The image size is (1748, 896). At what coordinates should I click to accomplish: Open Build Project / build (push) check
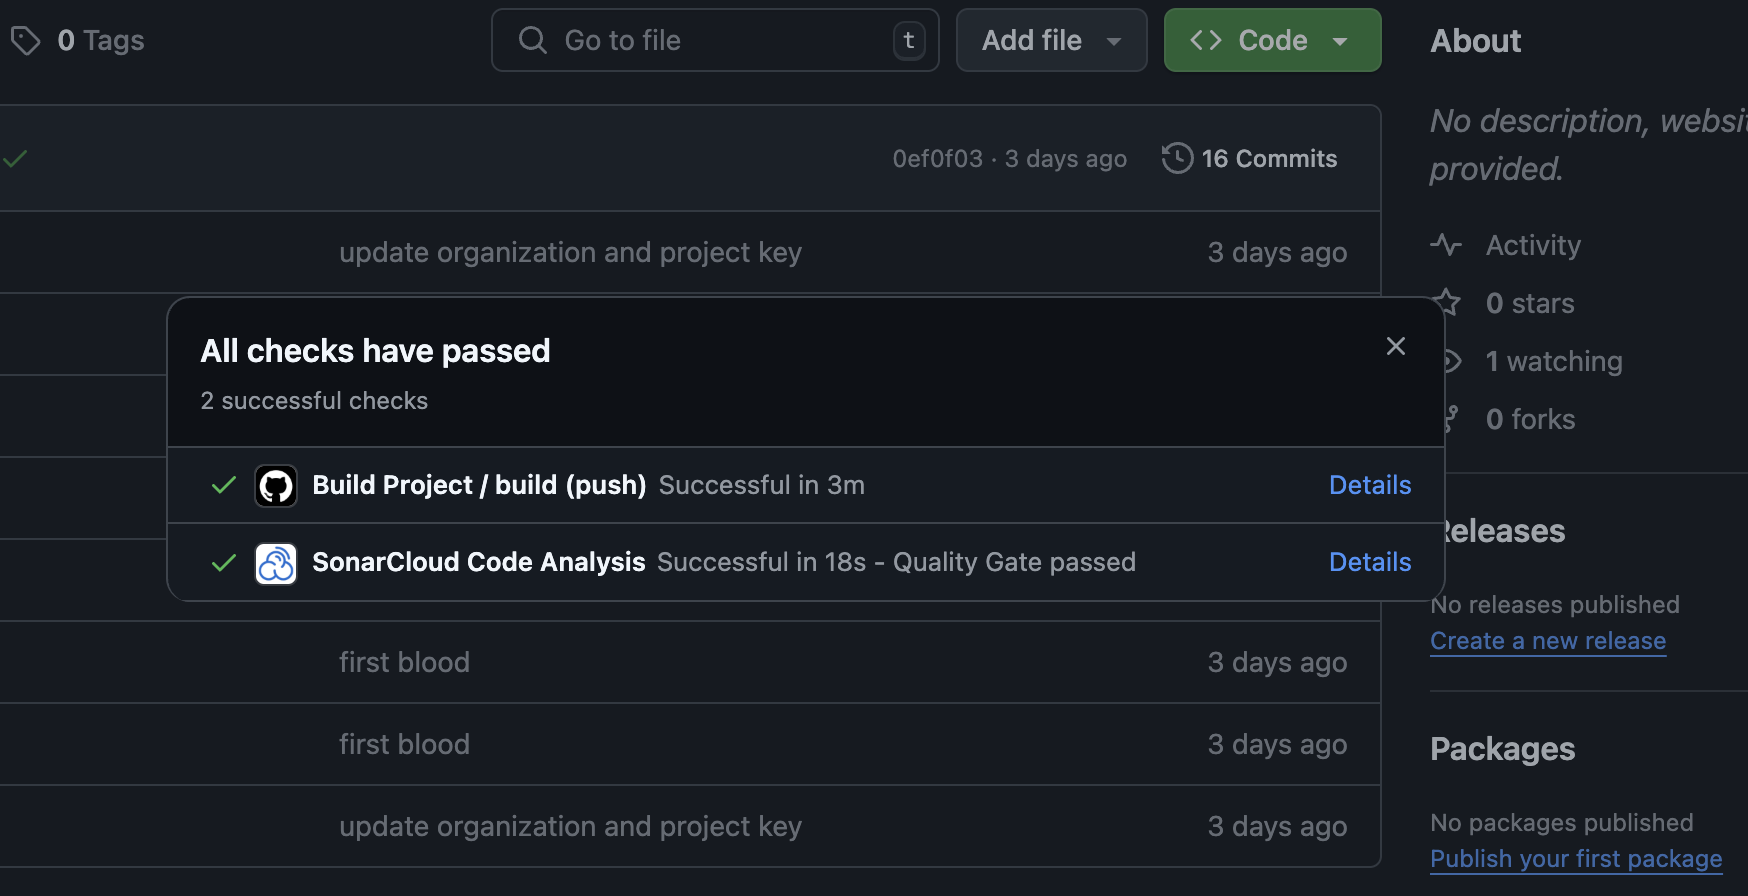click(479, 485)
